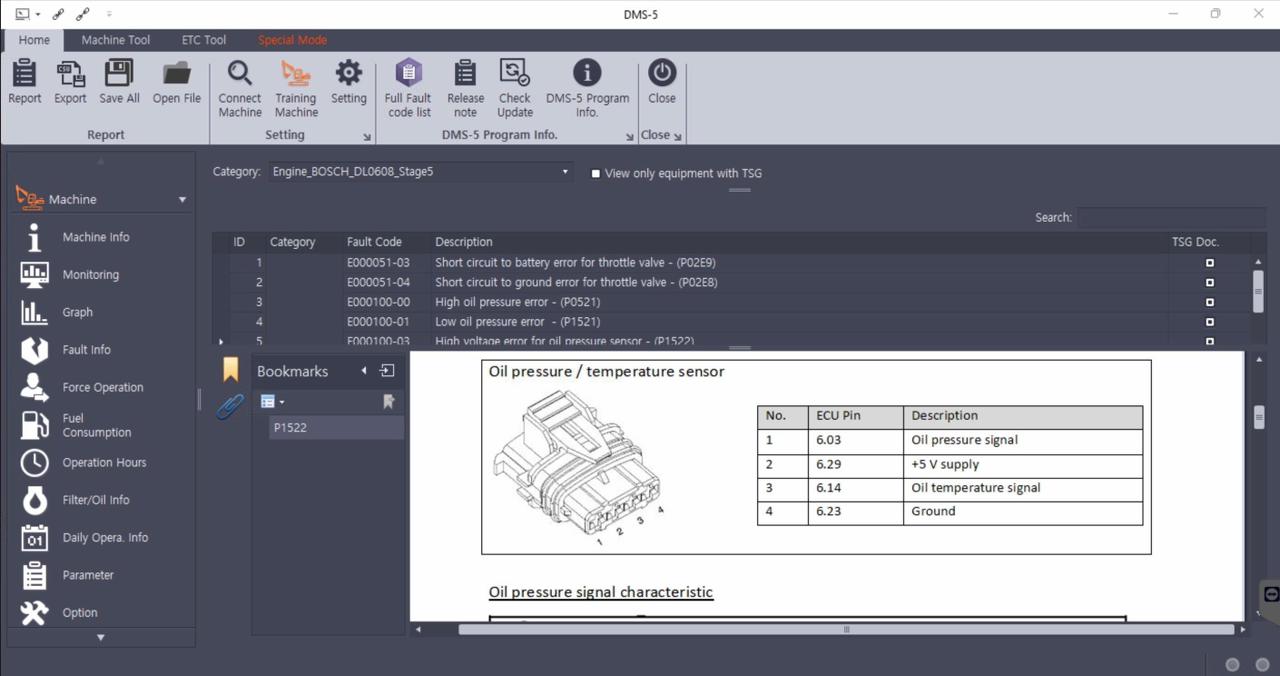
Task: Open DMS-5 Program Info
Action: point(587,87)
